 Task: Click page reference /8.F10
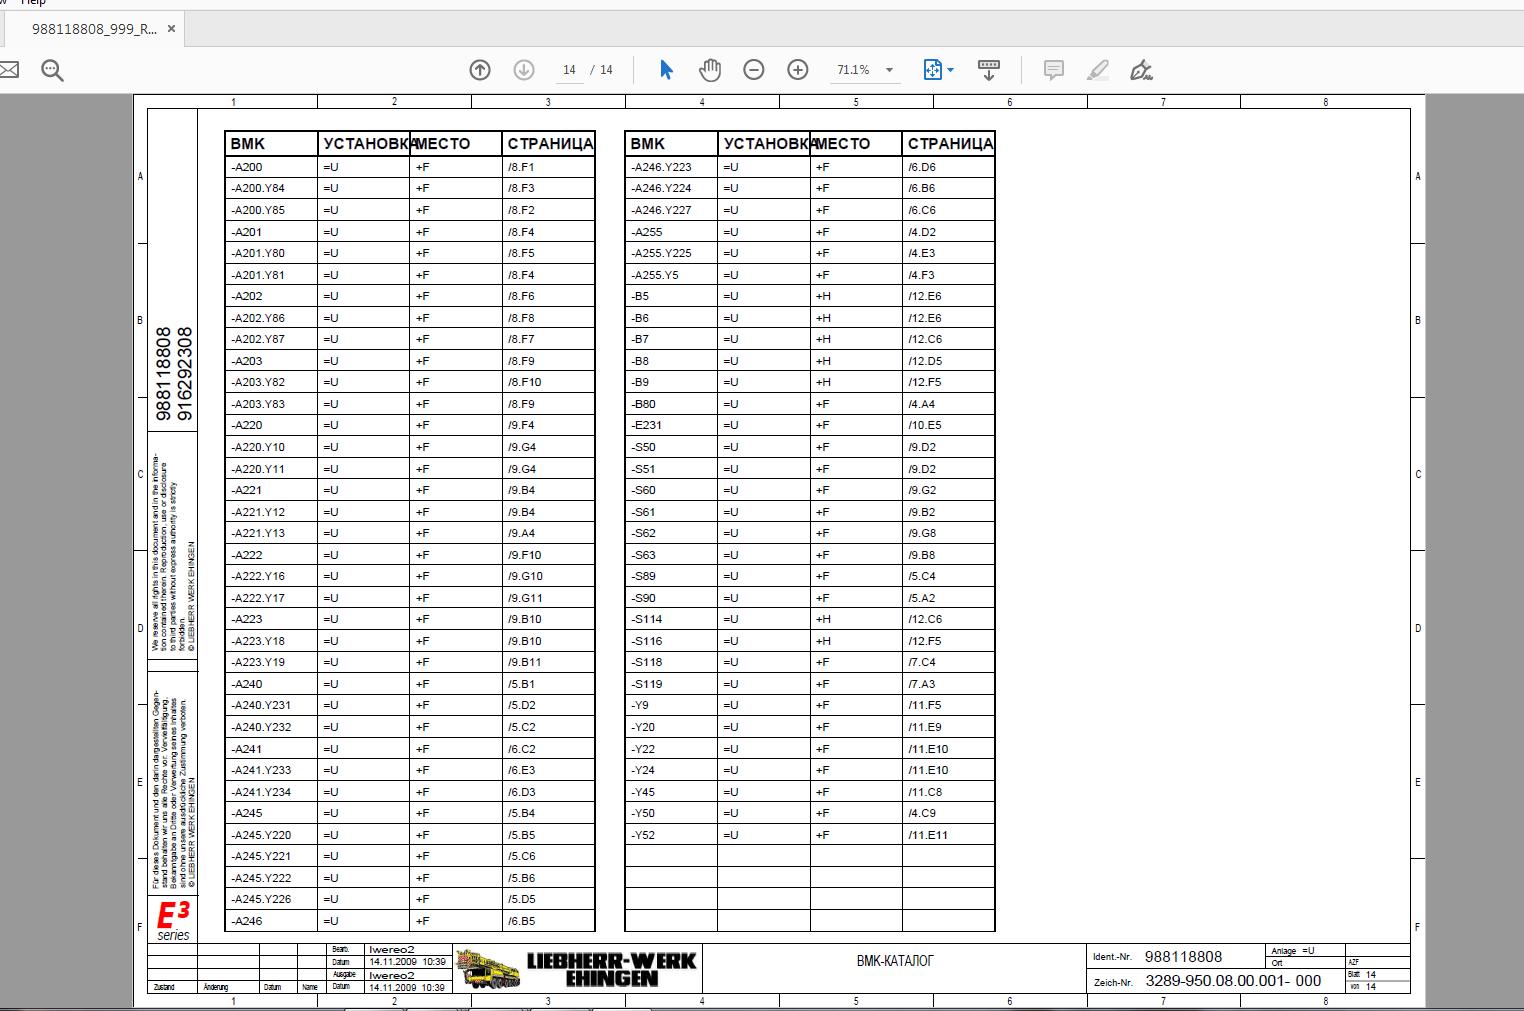pos(524,382)
